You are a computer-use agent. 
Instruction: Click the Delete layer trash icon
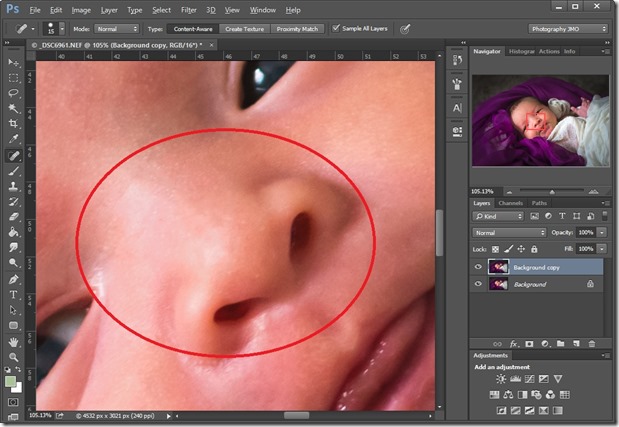pos(592,344)
